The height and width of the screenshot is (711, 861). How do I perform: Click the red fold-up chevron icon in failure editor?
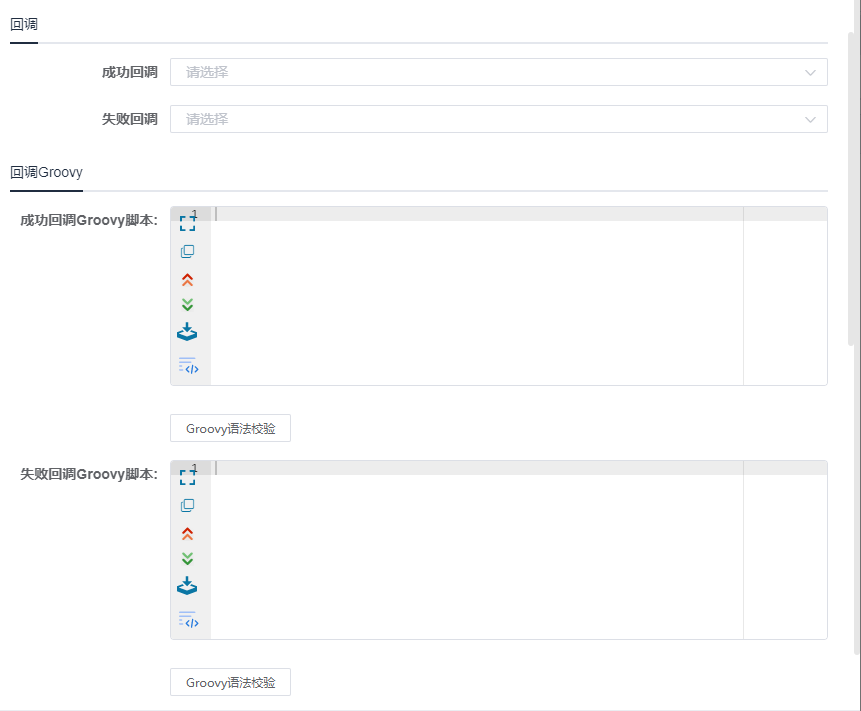(187, 533)
